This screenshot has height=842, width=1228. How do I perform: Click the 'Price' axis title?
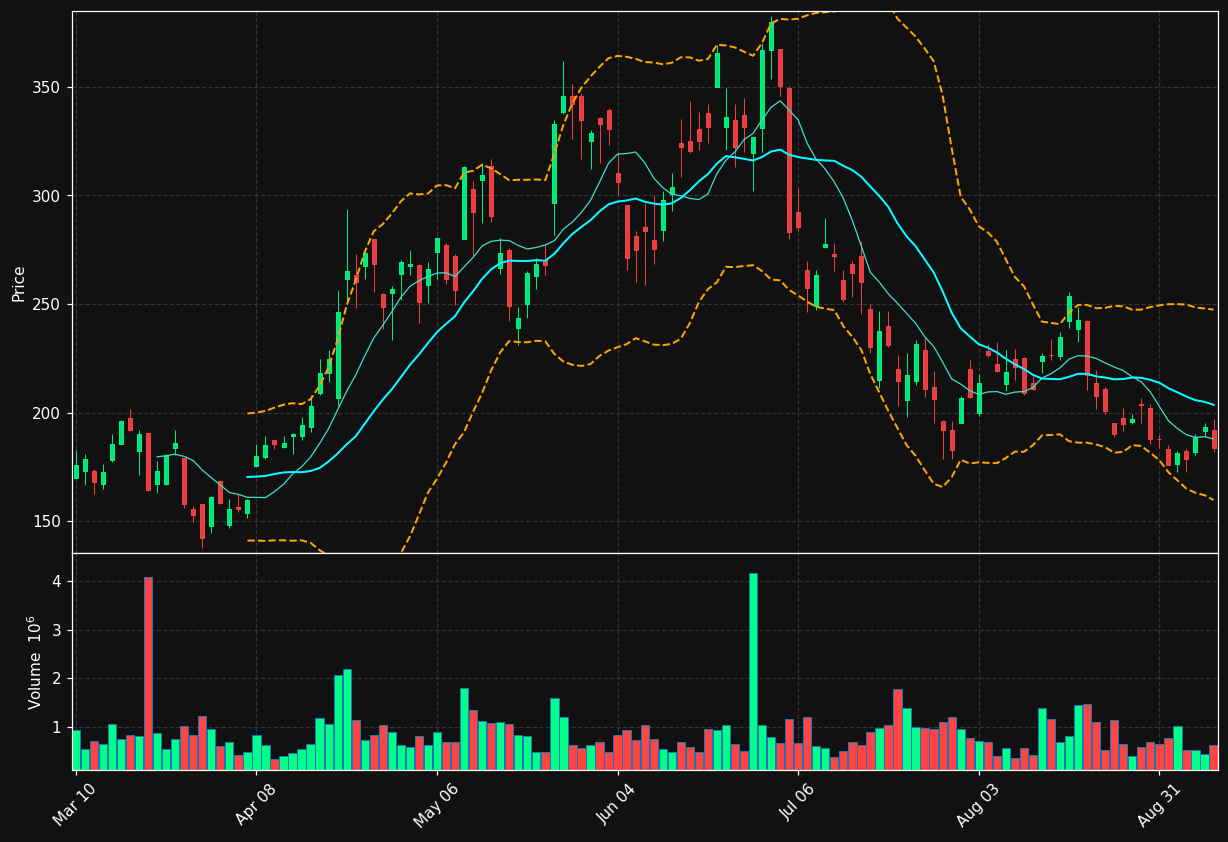(19, 283)
